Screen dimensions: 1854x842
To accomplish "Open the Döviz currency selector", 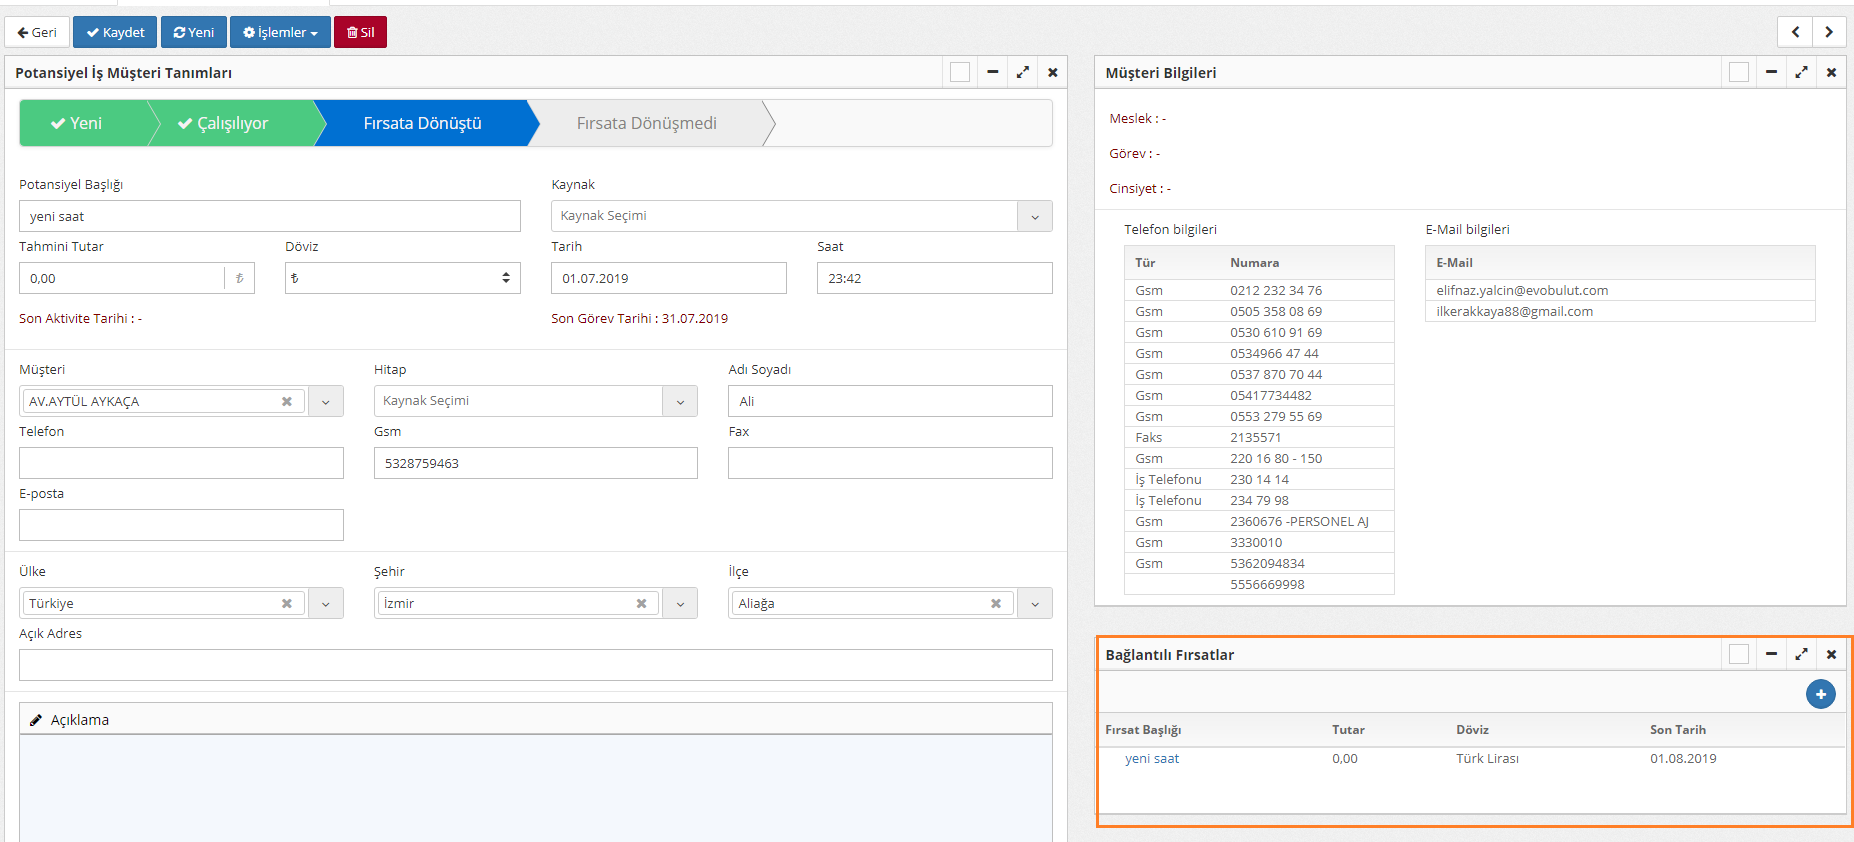I will 402,278.
